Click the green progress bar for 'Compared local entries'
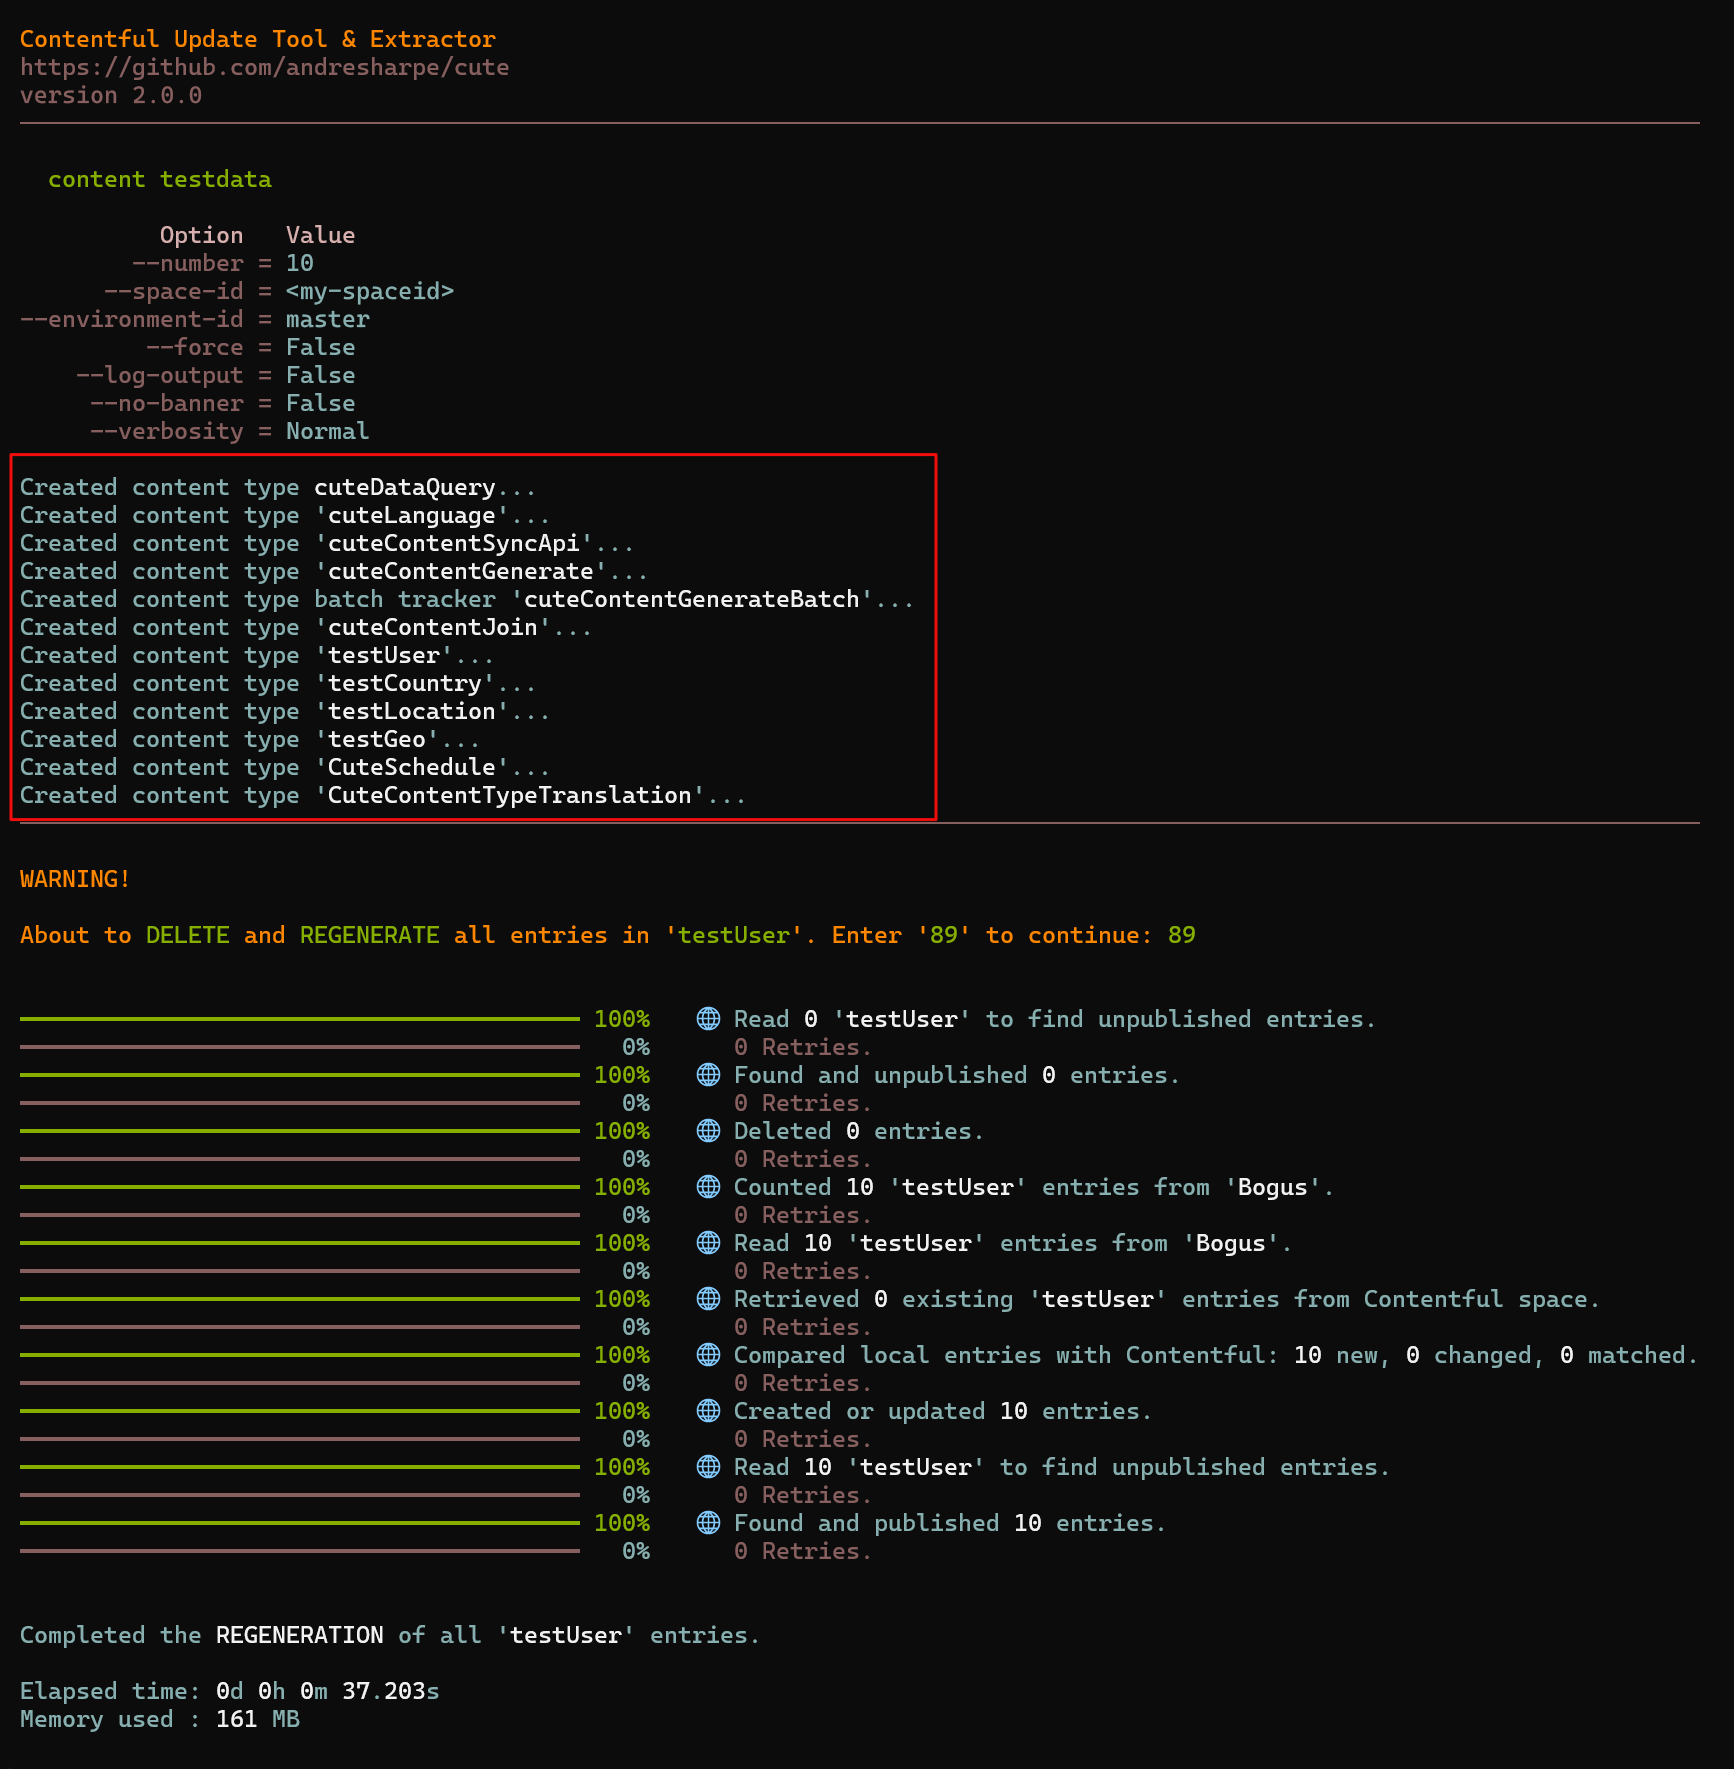1734x1769 pixels. (300, 1355)
